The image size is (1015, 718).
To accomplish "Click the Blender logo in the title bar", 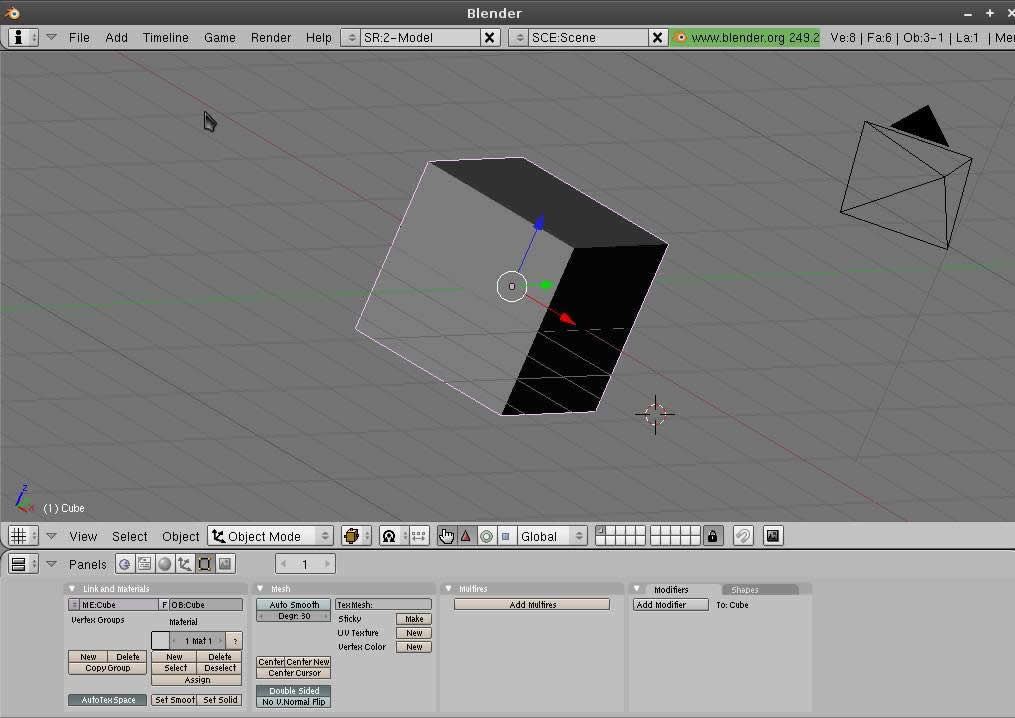I will (12, 12).
